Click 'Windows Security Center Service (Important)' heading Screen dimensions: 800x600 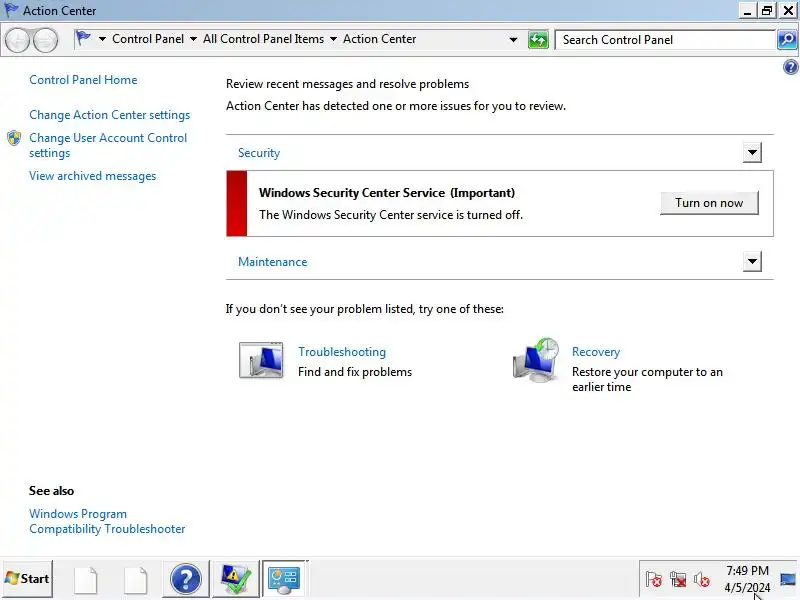[387, 193]
